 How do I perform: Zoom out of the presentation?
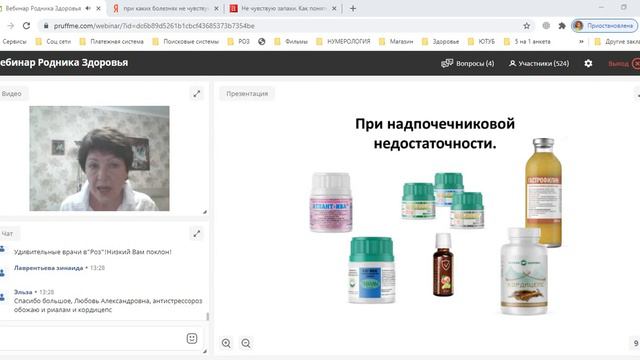pos(246,343)
